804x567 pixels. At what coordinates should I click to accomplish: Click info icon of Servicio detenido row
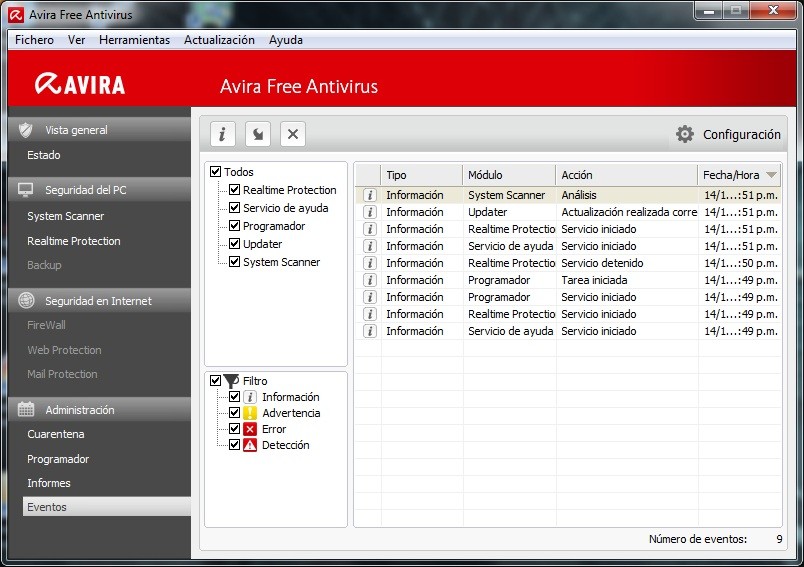(x=370, y=263)
